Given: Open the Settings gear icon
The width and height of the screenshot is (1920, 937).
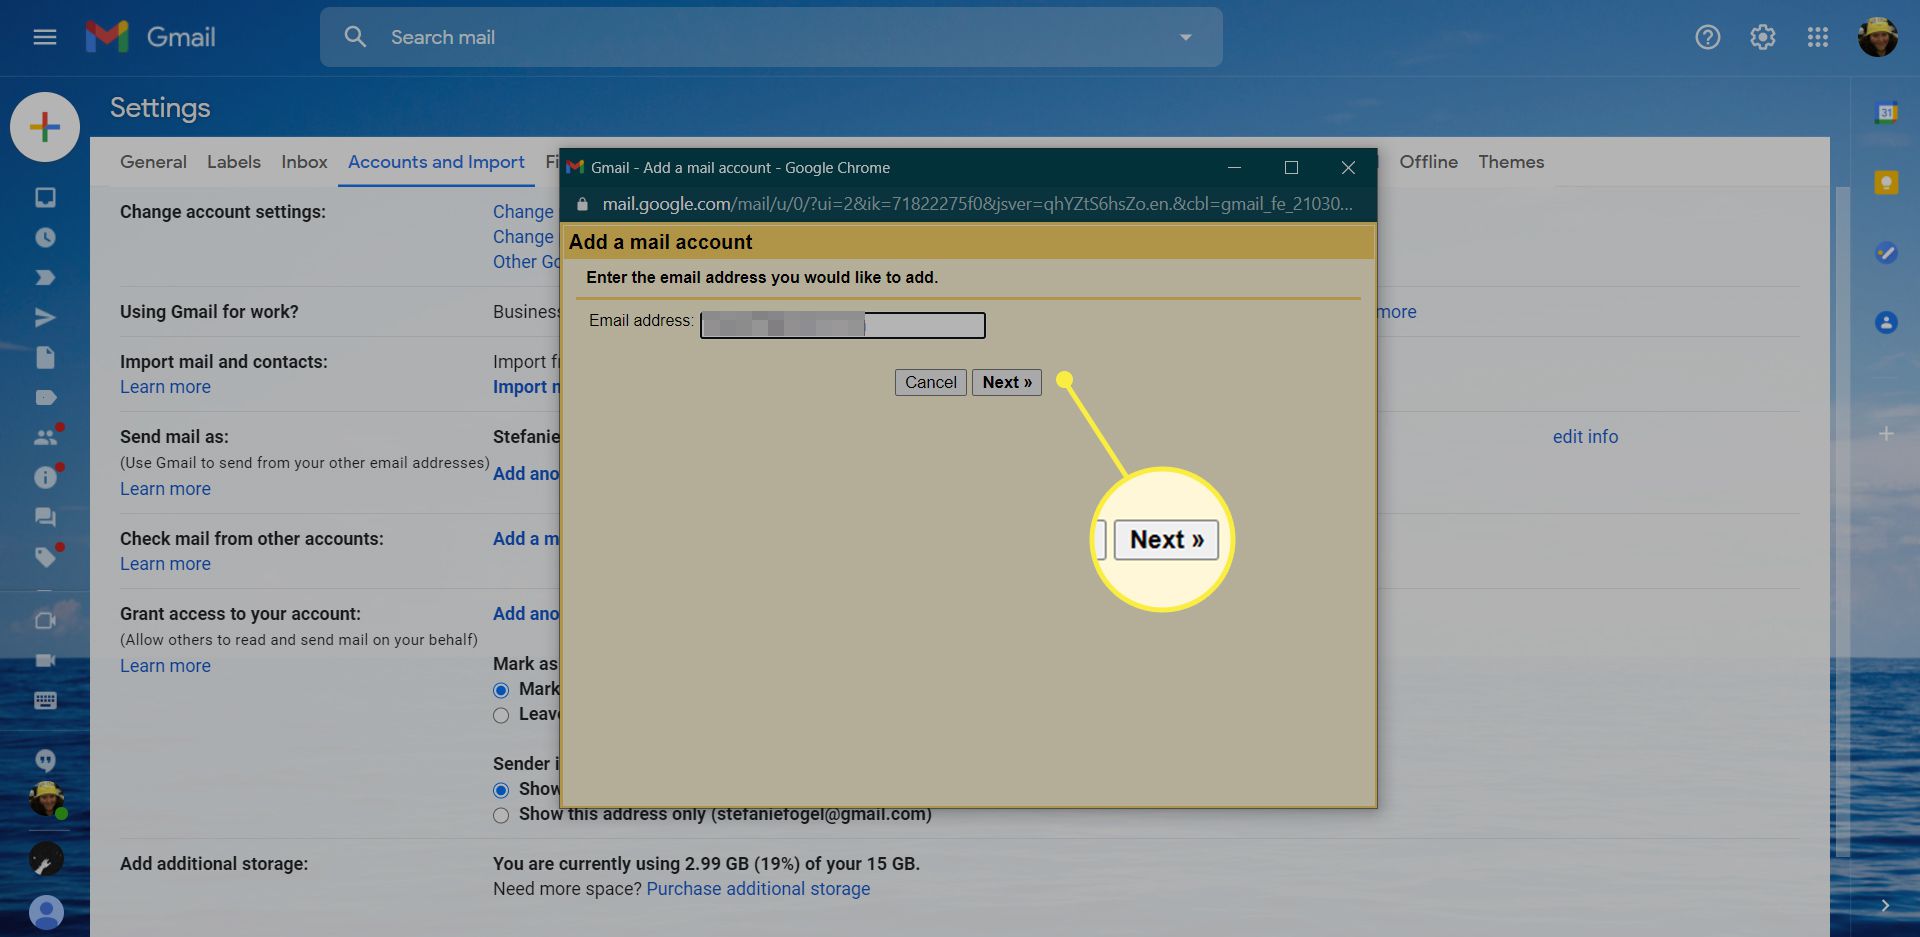Looking at the screenshot, I should coord(1762,37).
